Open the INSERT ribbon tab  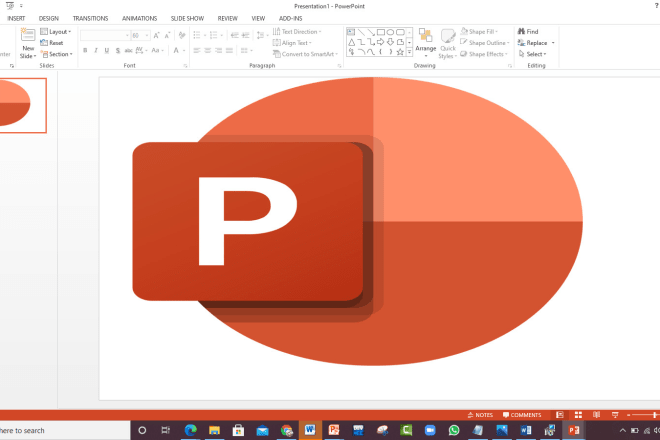point(16,19)
